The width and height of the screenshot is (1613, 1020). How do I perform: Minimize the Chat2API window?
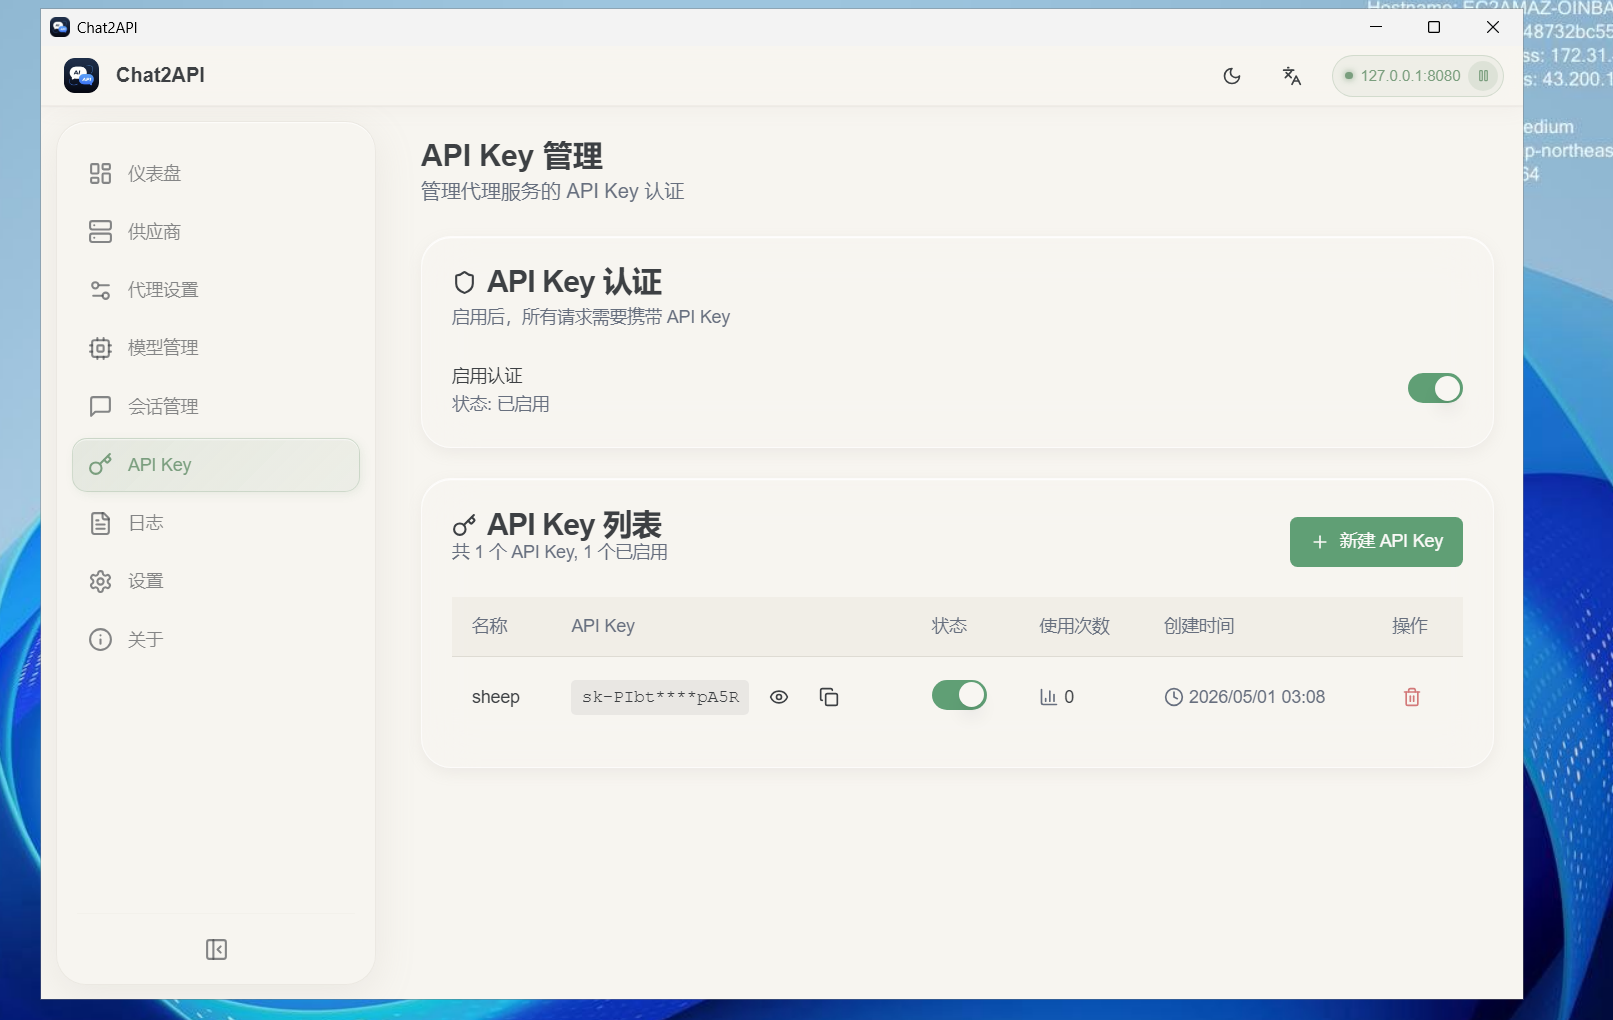pyautogui.click(x=1376, y=27)
